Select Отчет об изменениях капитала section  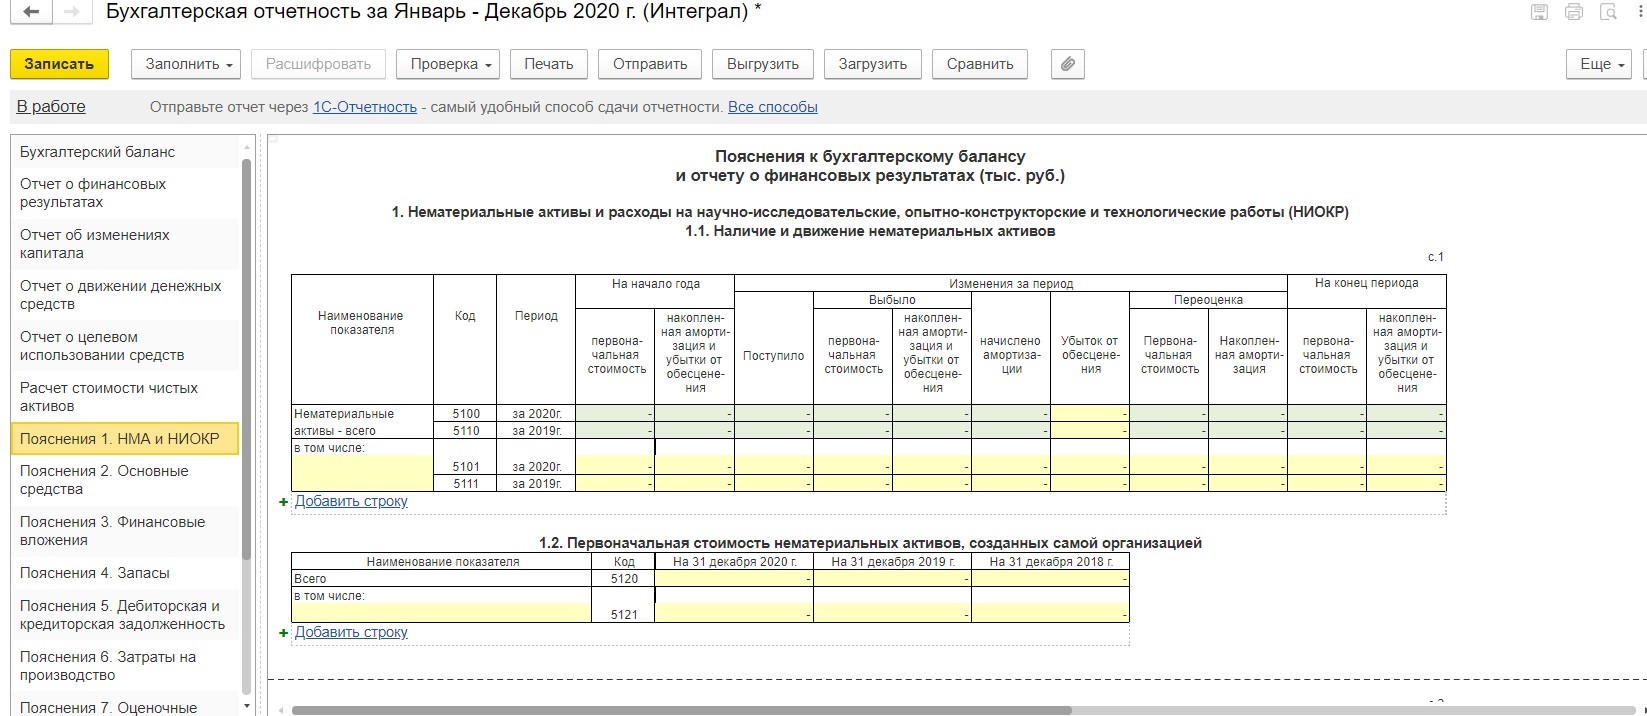coord(125,244)
